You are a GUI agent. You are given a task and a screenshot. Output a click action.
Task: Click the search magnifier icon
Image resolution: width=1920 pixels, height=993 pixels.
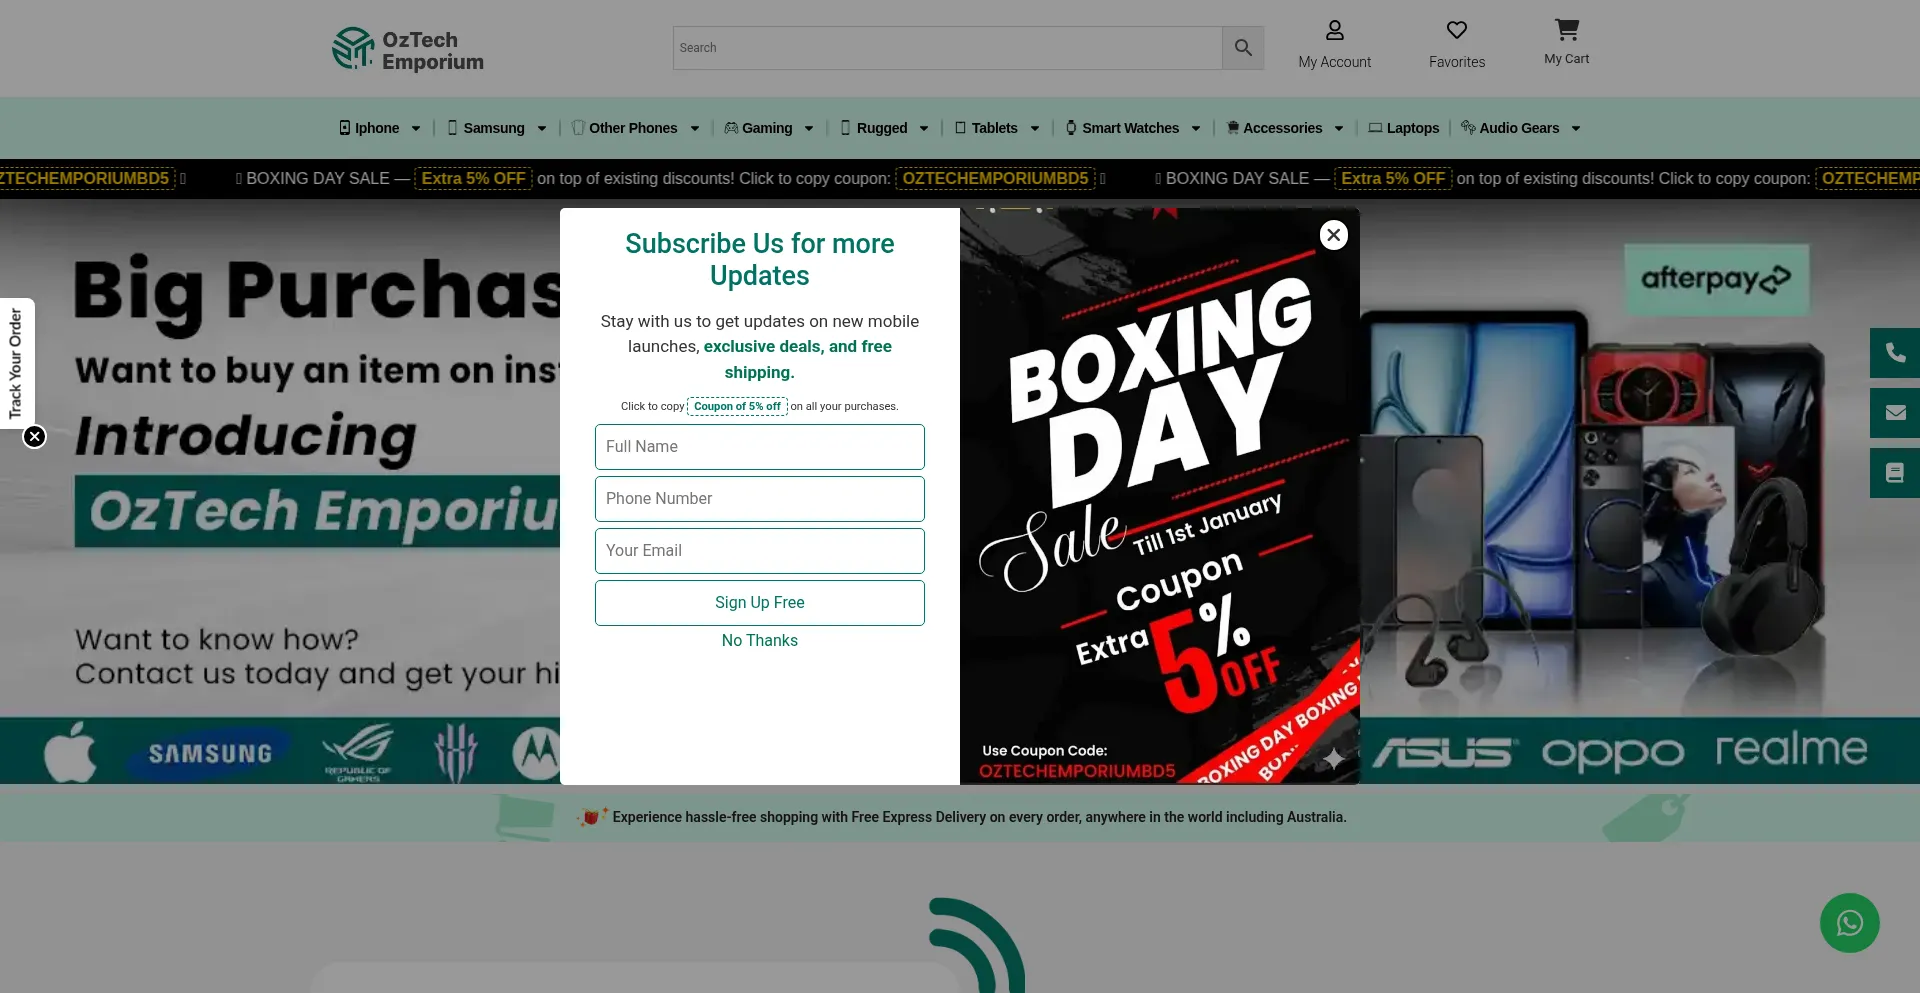coord(1243,48)
